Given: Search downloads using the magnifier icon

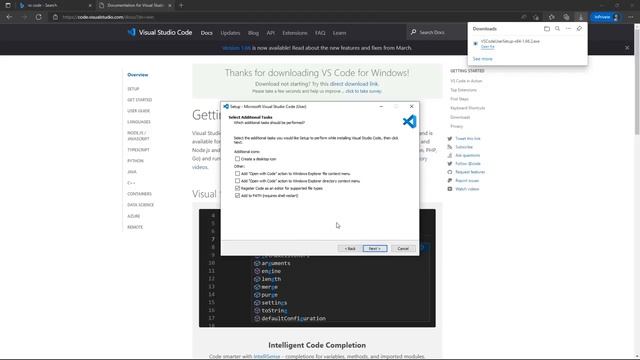Looking at the screenshot, I should pos(557,29).
